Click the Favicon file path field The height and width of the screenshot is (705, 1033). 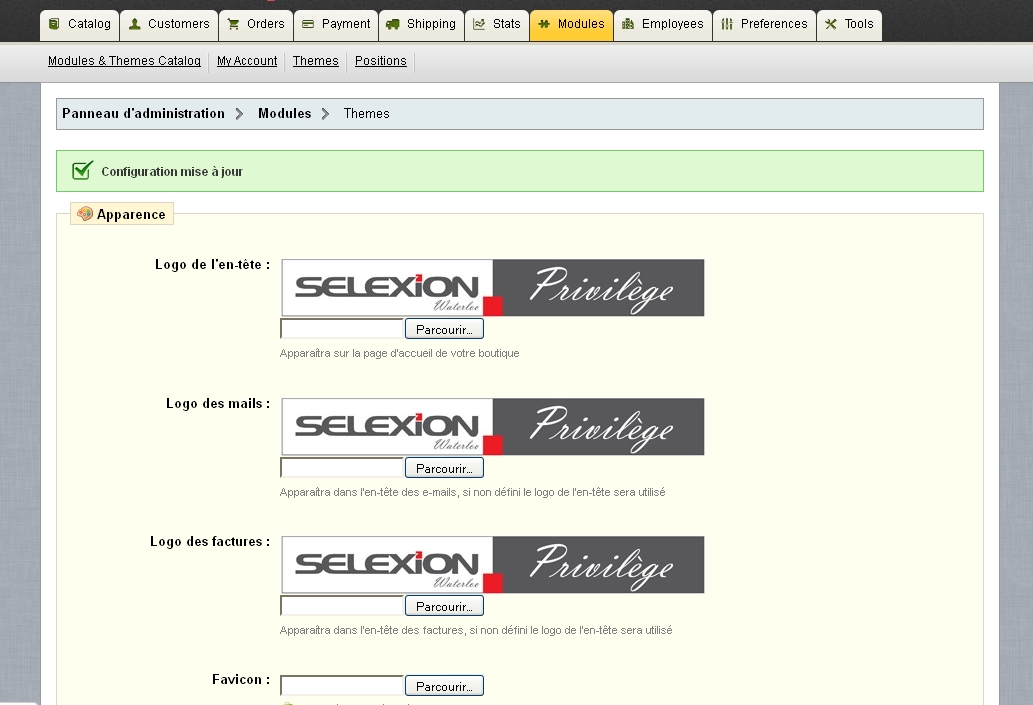click(342, 685)
